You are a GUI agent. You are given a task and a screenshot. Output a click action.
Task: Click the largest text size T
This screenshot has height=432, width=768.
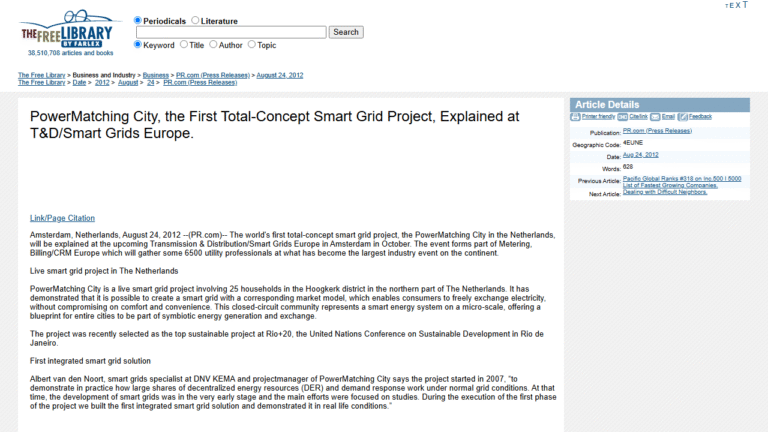coord(744,5)
